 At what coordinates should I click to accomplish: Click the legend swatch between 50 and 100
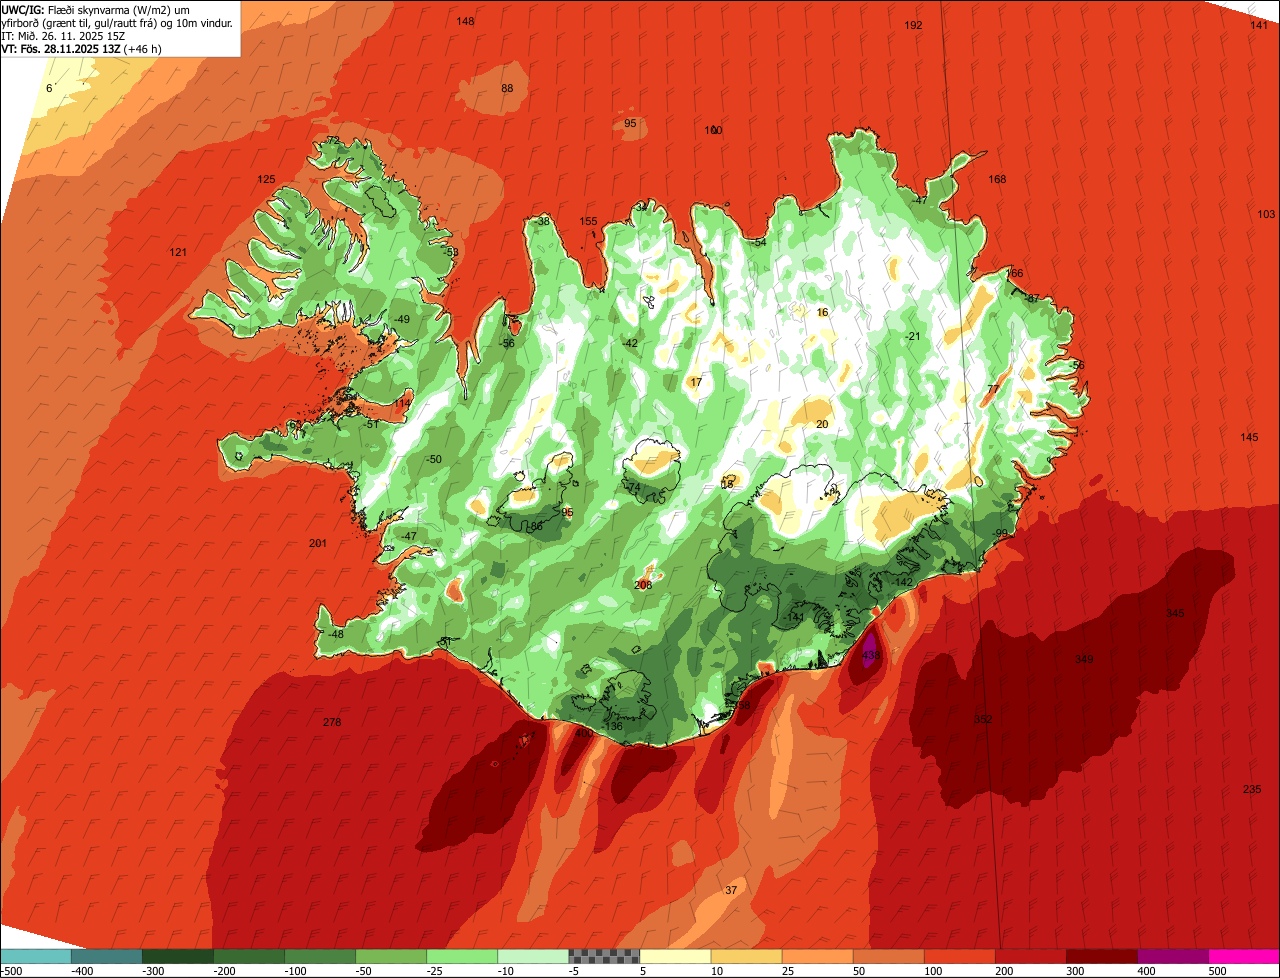point(888,956)
